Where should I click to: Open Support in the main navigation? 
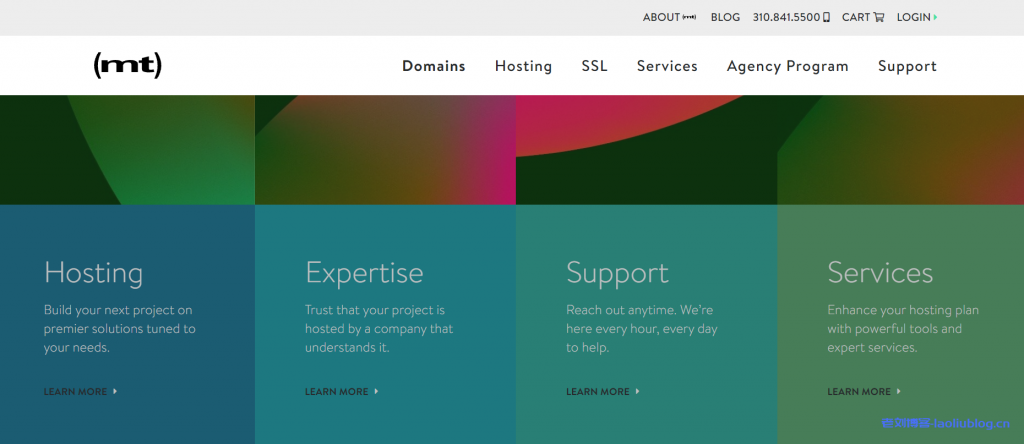[x=907, y=66]
